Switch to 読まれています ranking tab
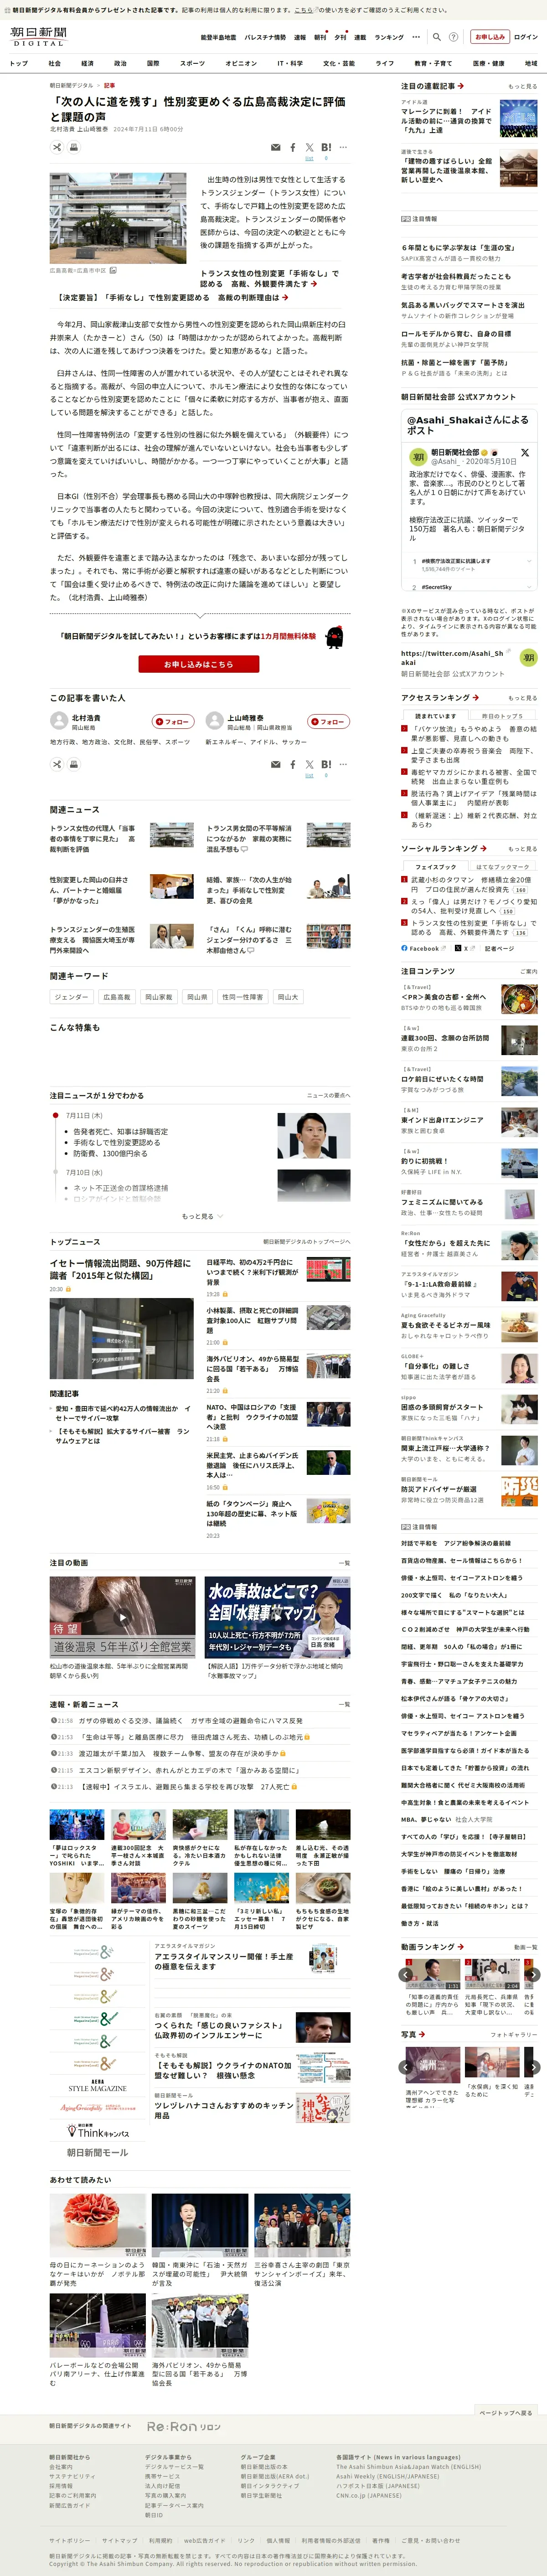The image size is (547, 2576). (x=435, y=716)
